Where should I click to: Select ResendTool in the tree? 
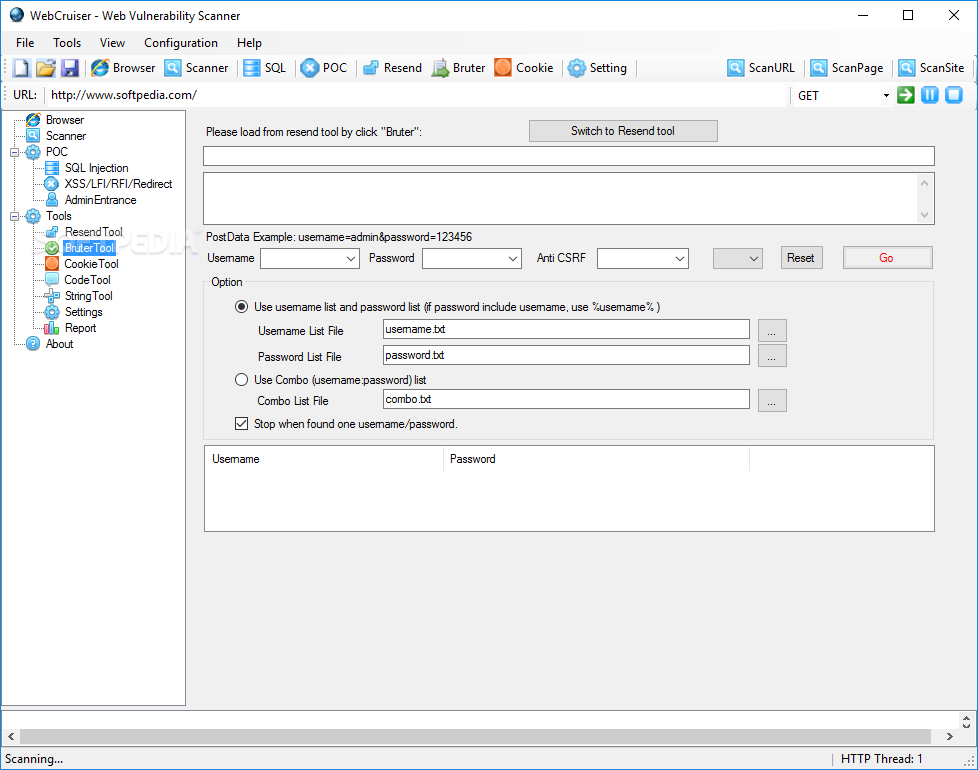click(94, 232)
